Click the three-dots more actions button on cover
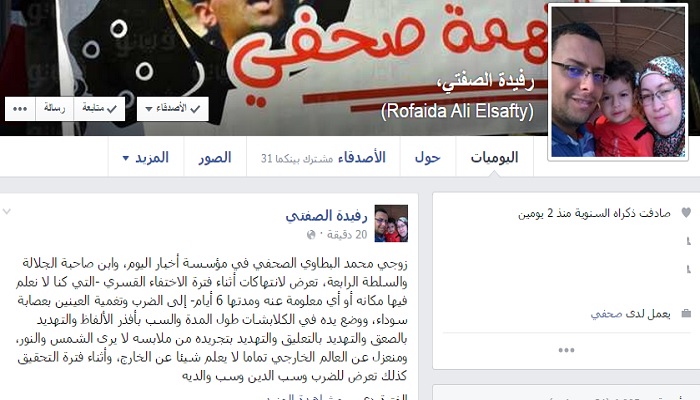 20,109
